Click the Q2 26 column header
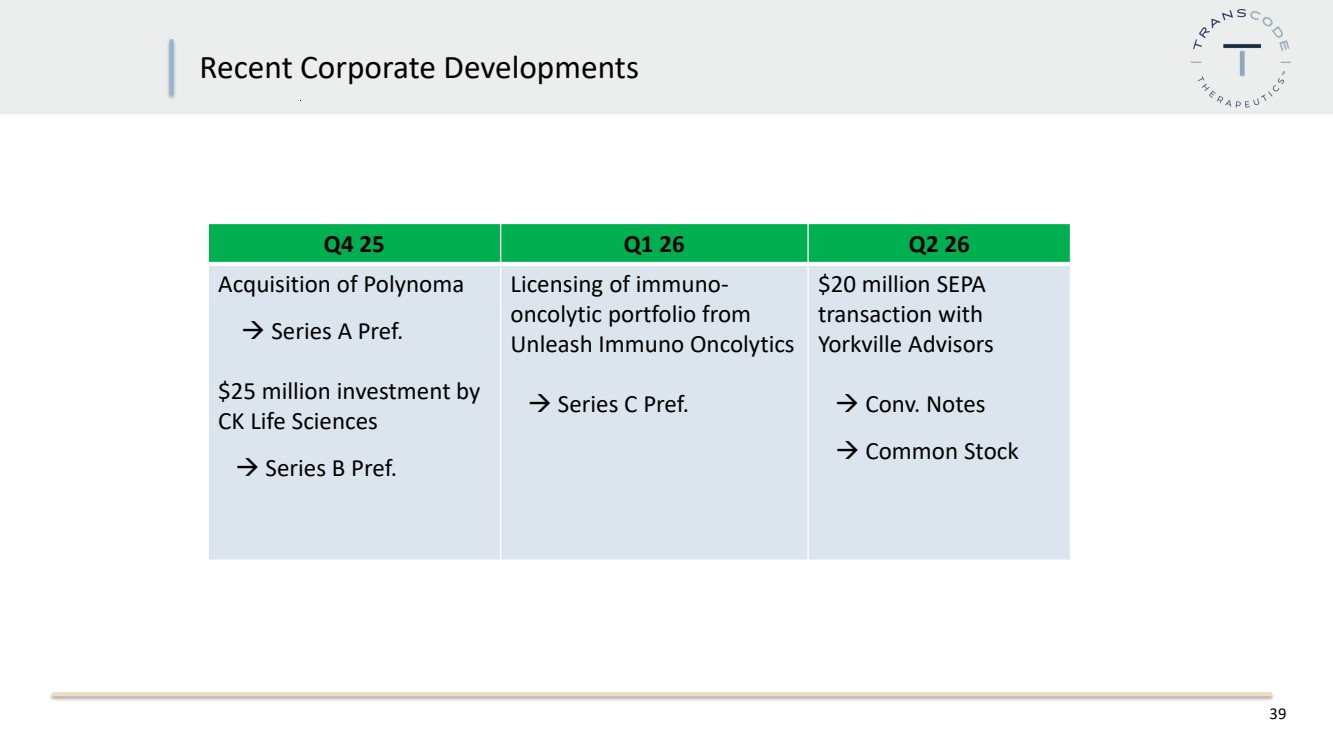 (938, 244)
